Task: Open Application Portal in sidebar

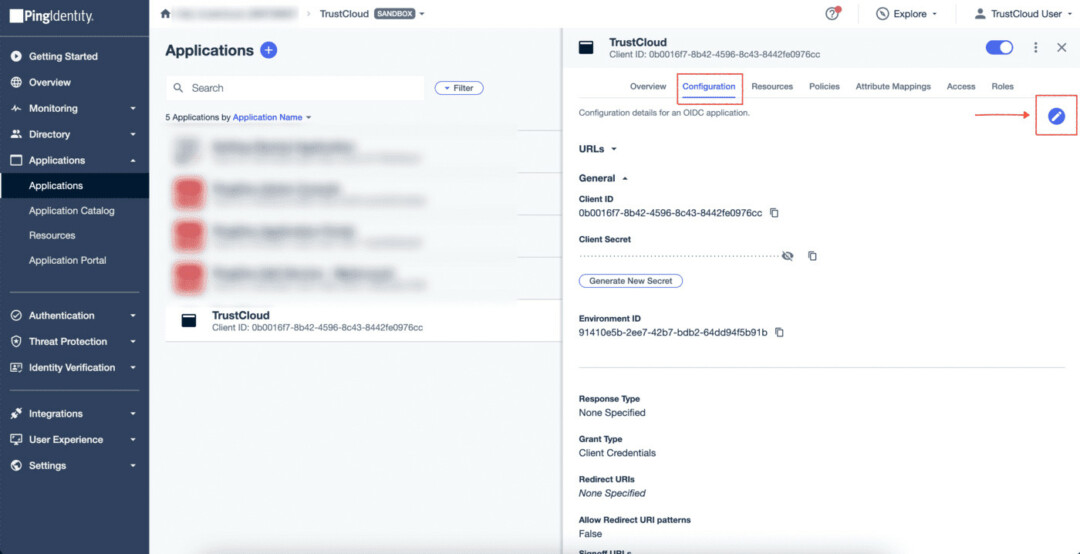Action: (x=68, y=260)
